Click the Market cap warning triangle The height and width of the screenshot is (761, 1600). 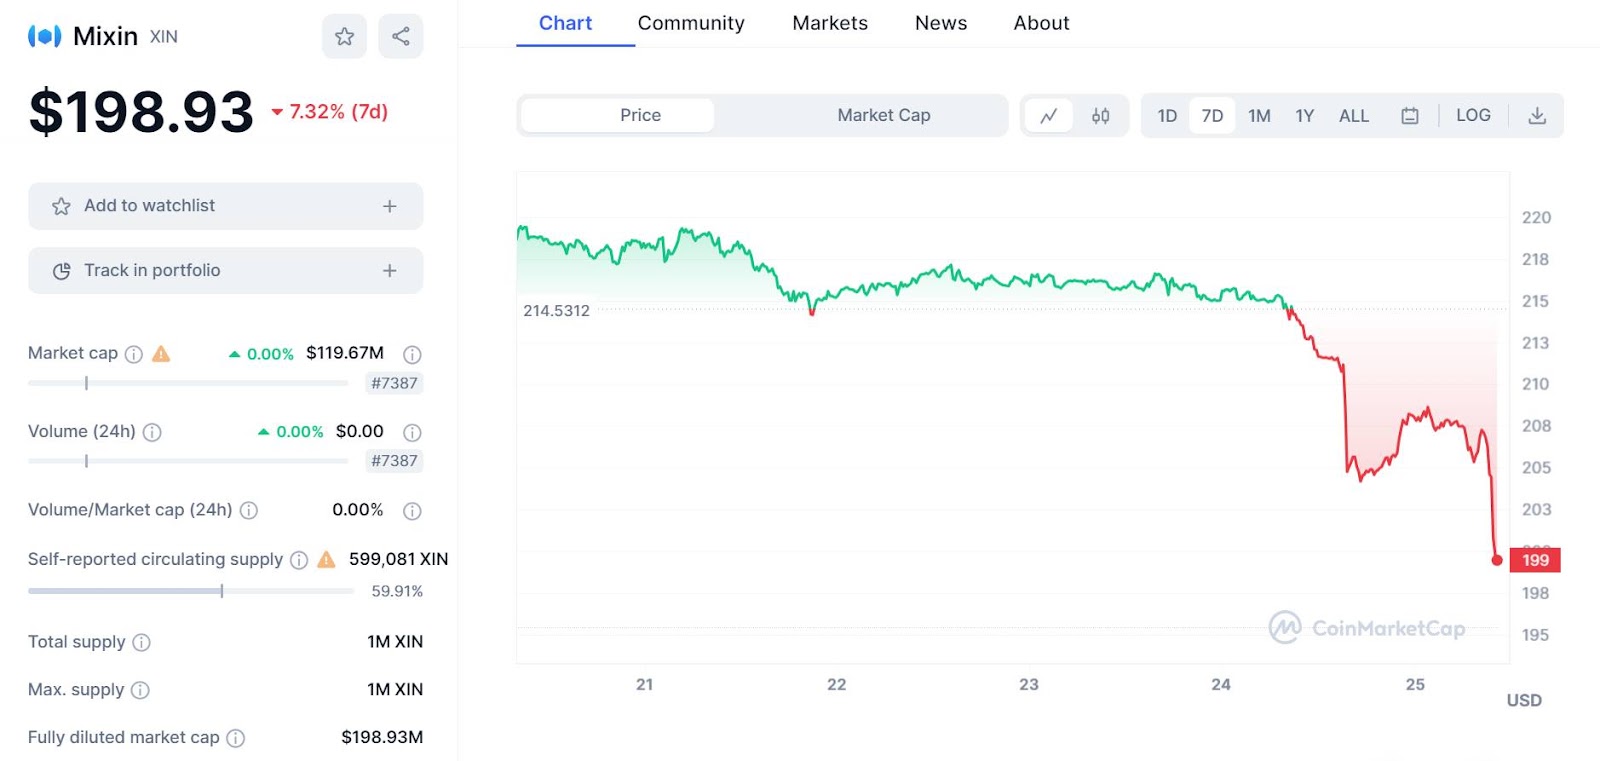click(161, 354)
